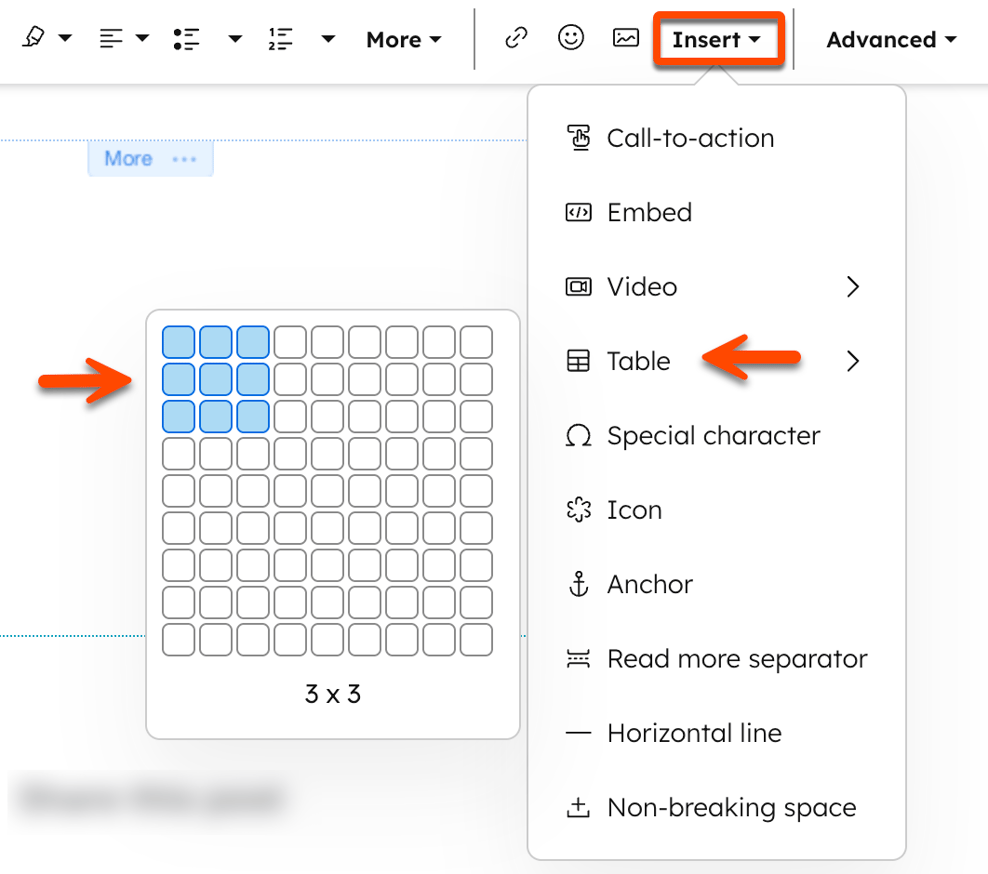
Task: Insert a hyperlink
Action: (516, 38)
